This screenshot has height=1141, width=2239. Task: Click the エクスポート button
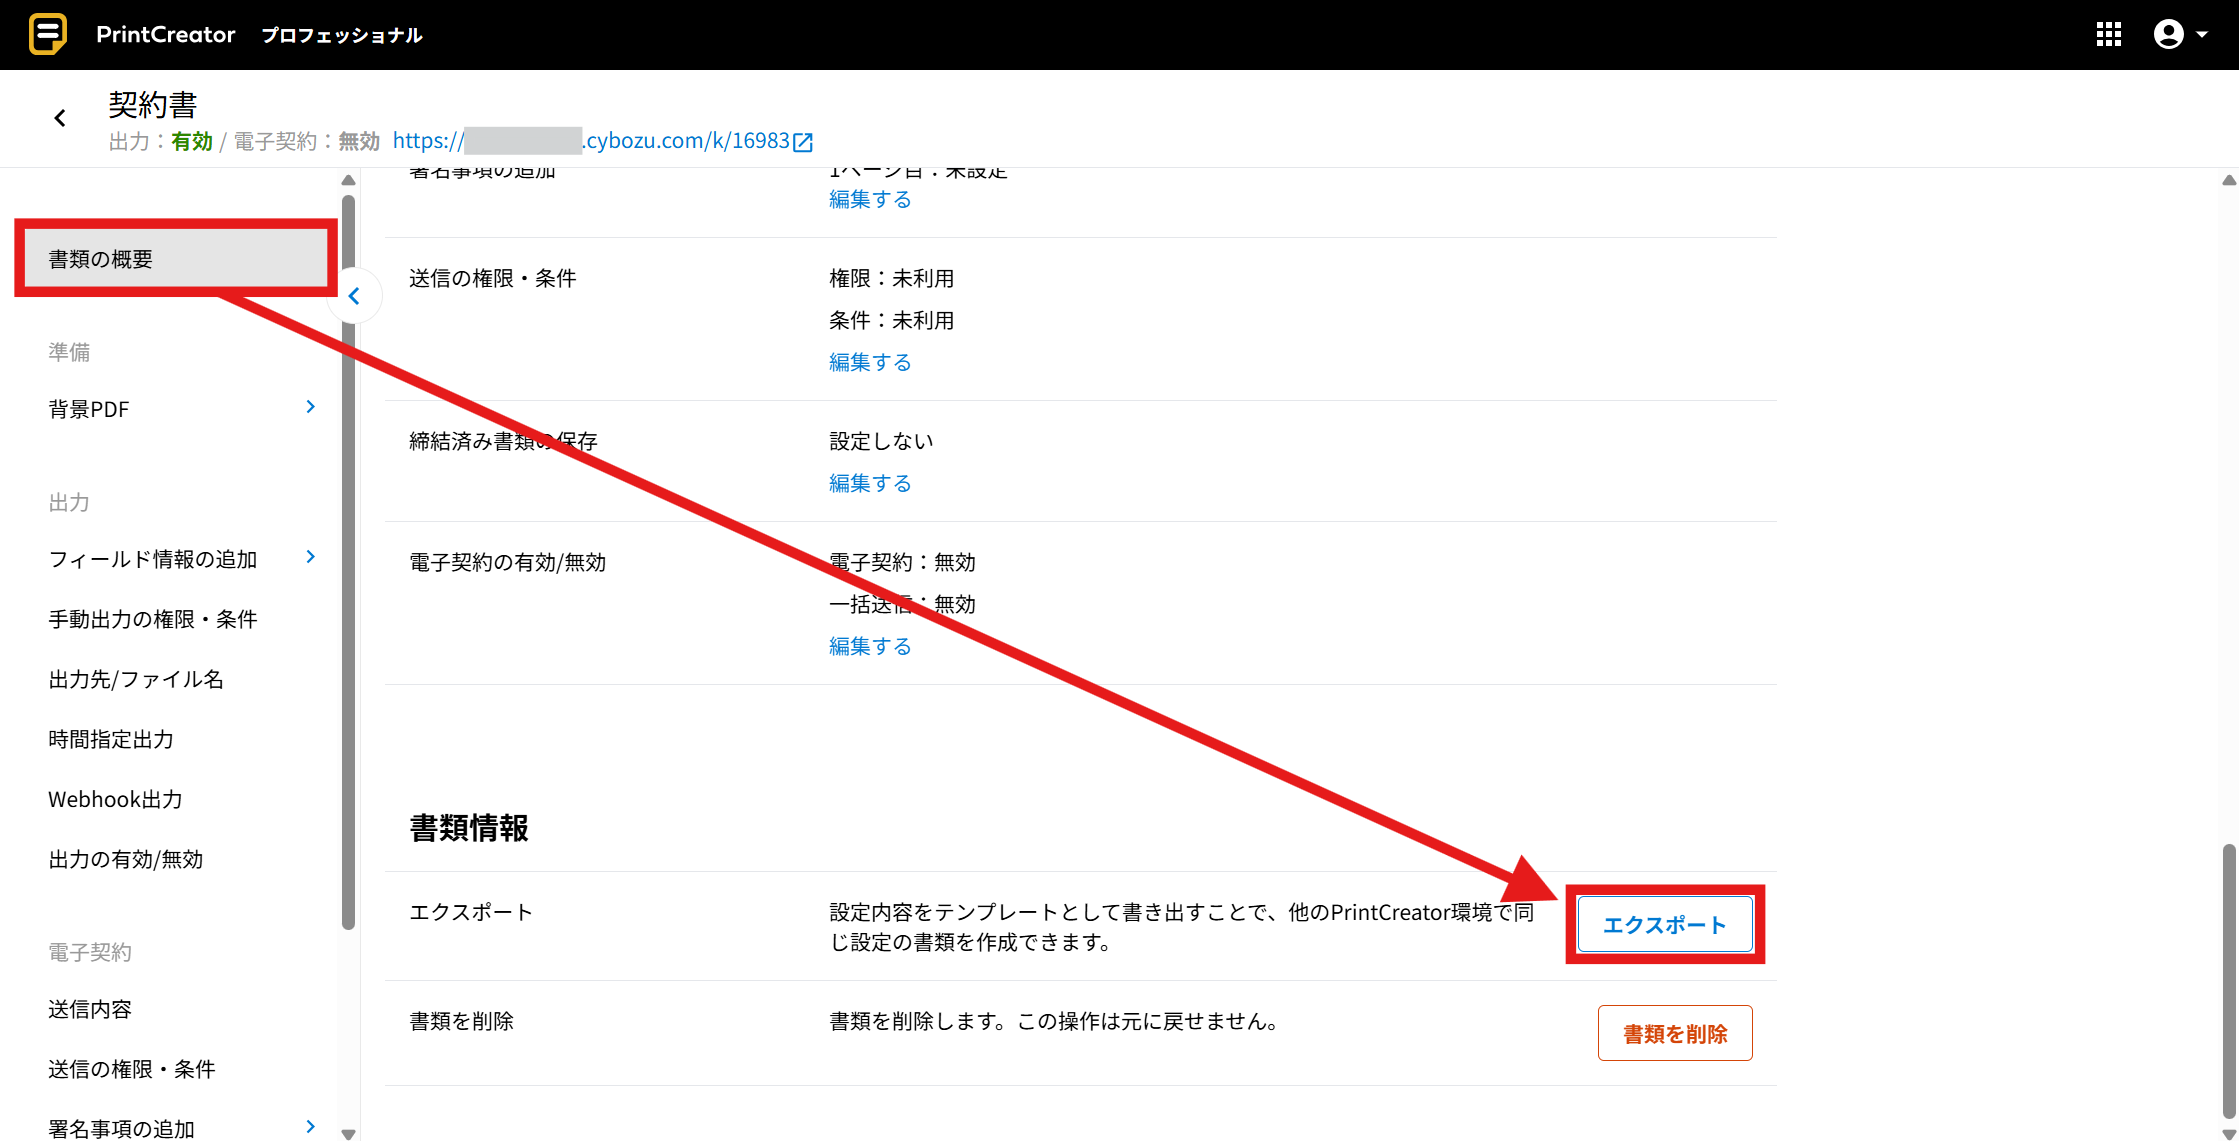1665,924
